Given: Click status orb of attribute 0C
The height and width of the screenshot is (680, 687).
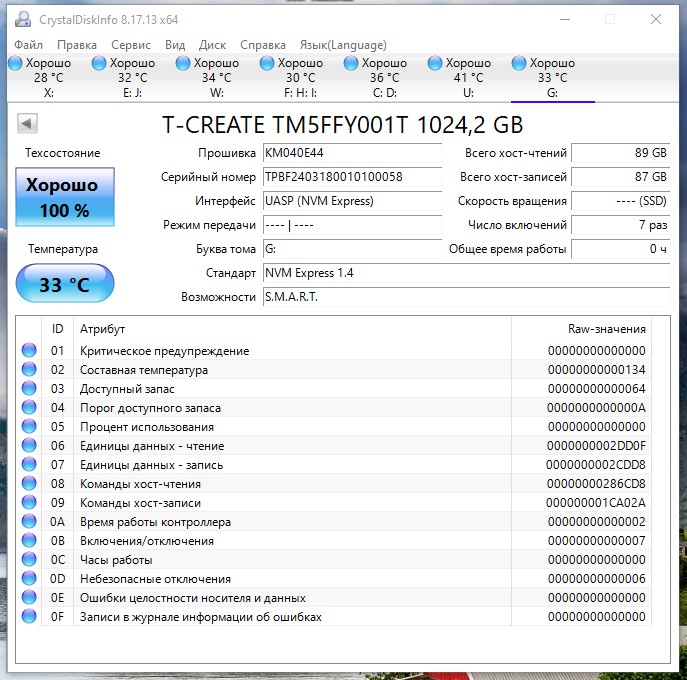Looking at the screenshot, I should 29,560.
